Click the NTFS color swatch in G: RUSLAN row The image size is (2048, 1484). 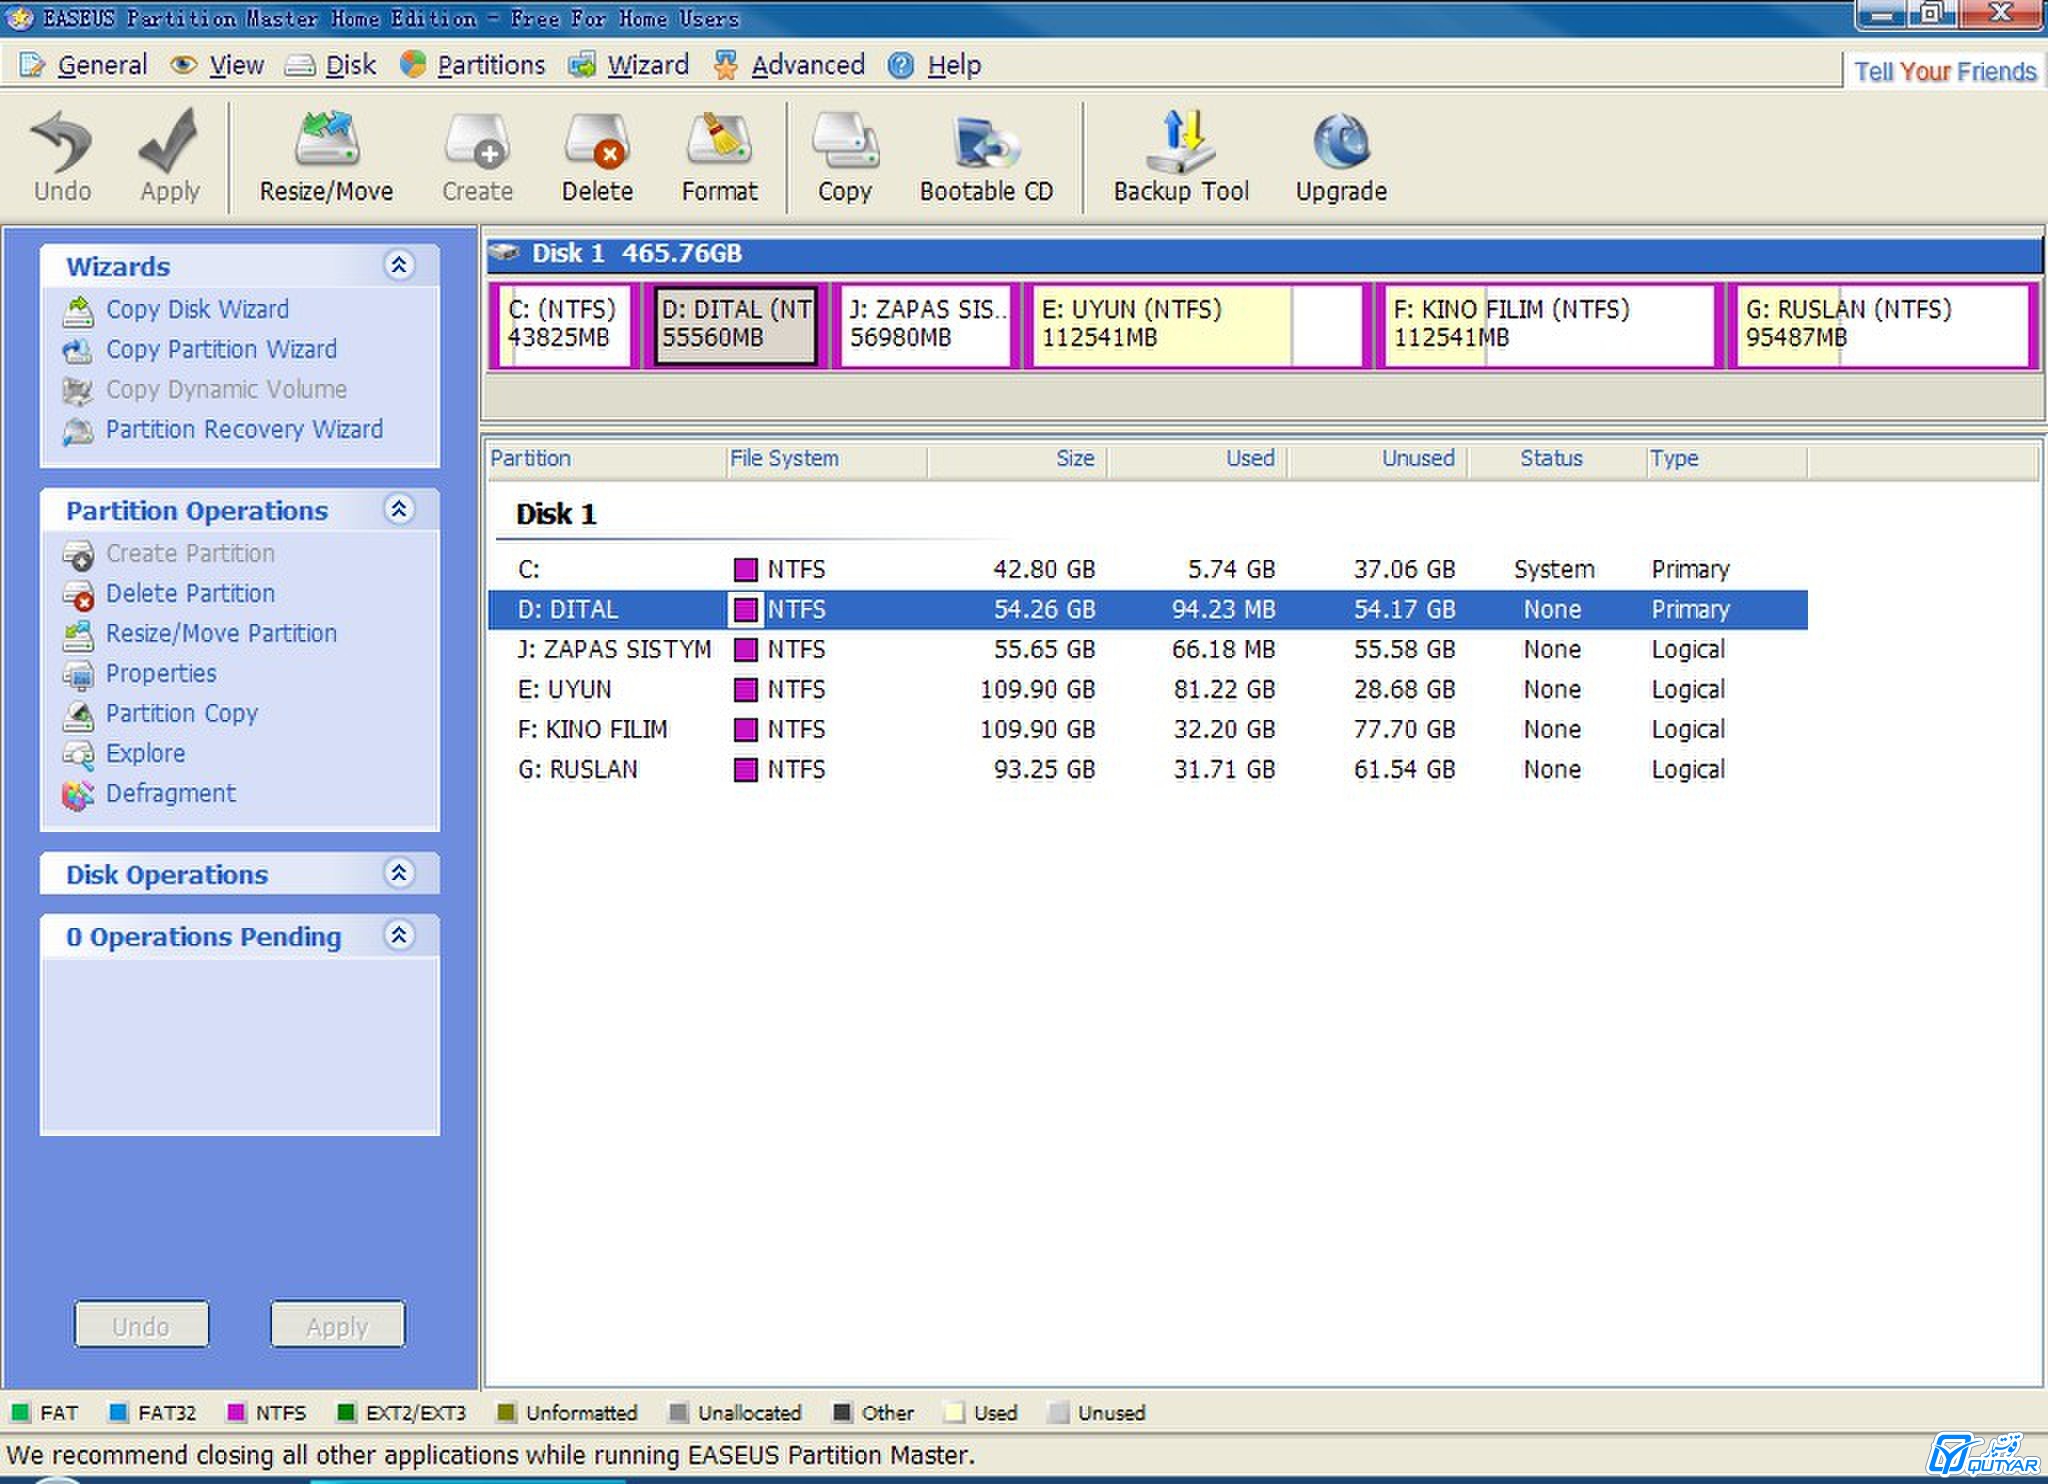tap(745, 770)
